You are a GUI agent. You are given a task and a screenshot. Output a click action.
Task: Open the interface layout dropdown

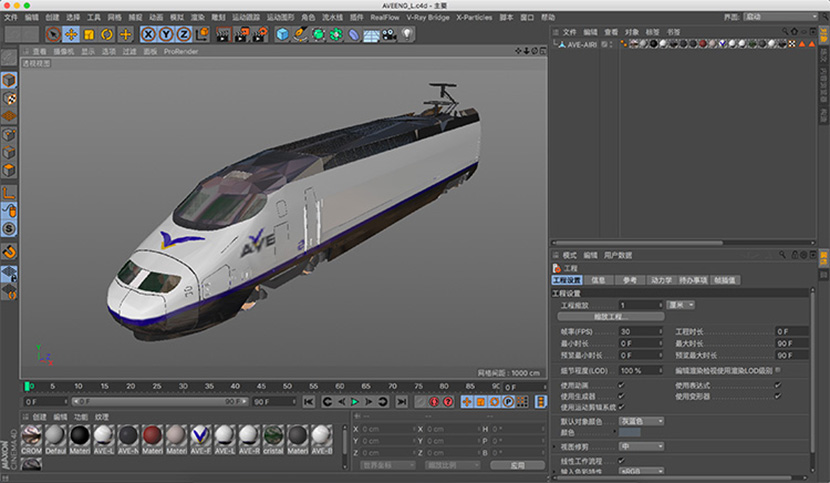click(x=781, y=17)
